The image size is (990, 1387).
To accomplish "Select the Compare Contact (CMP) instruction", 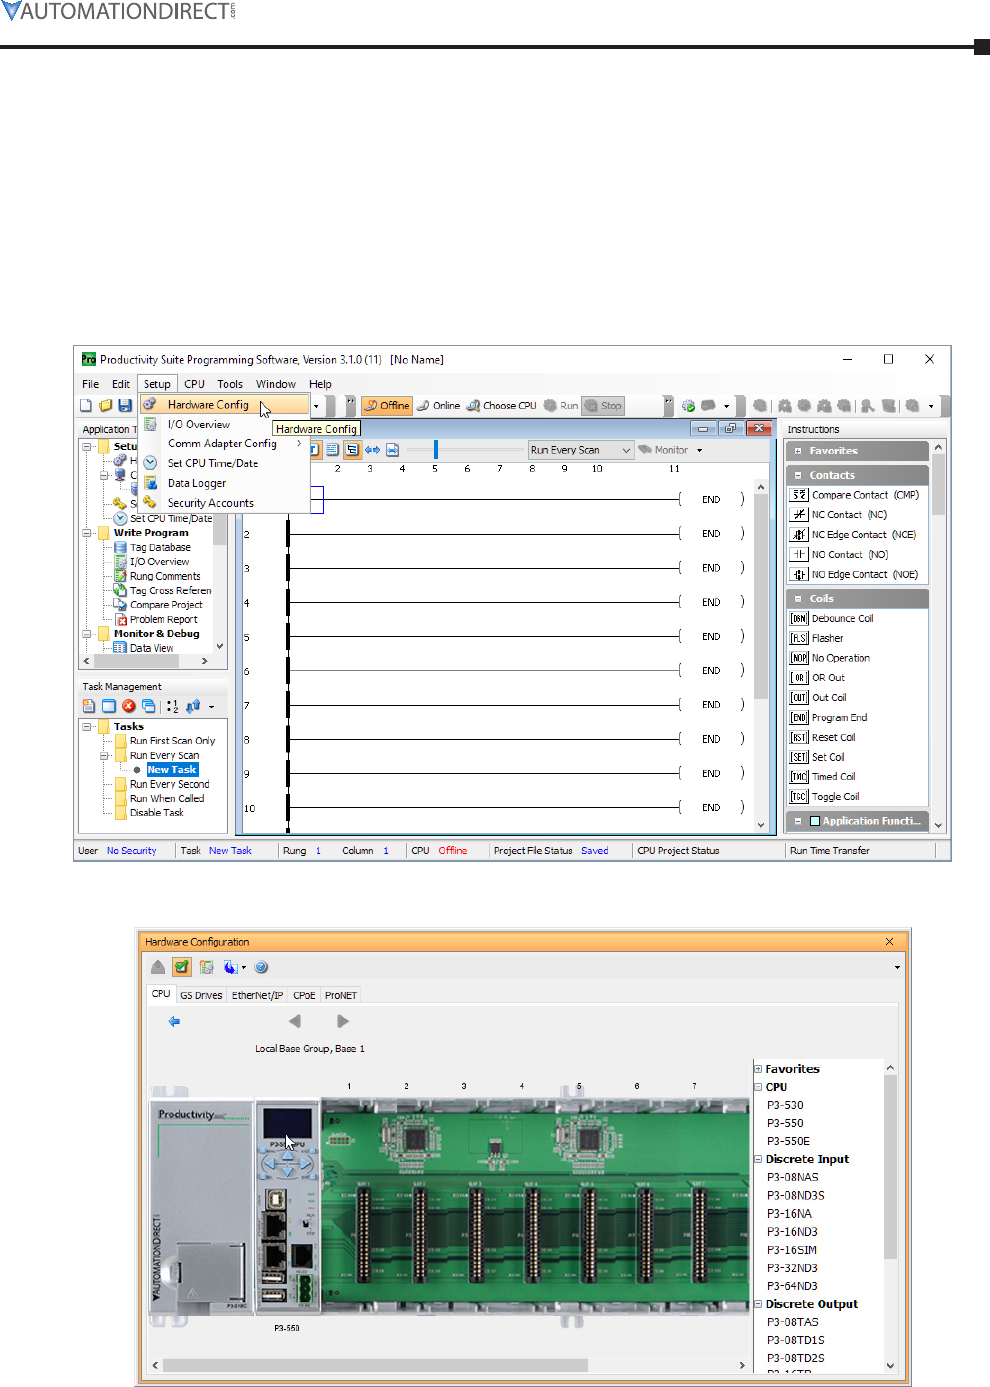I will pos(856,495).
